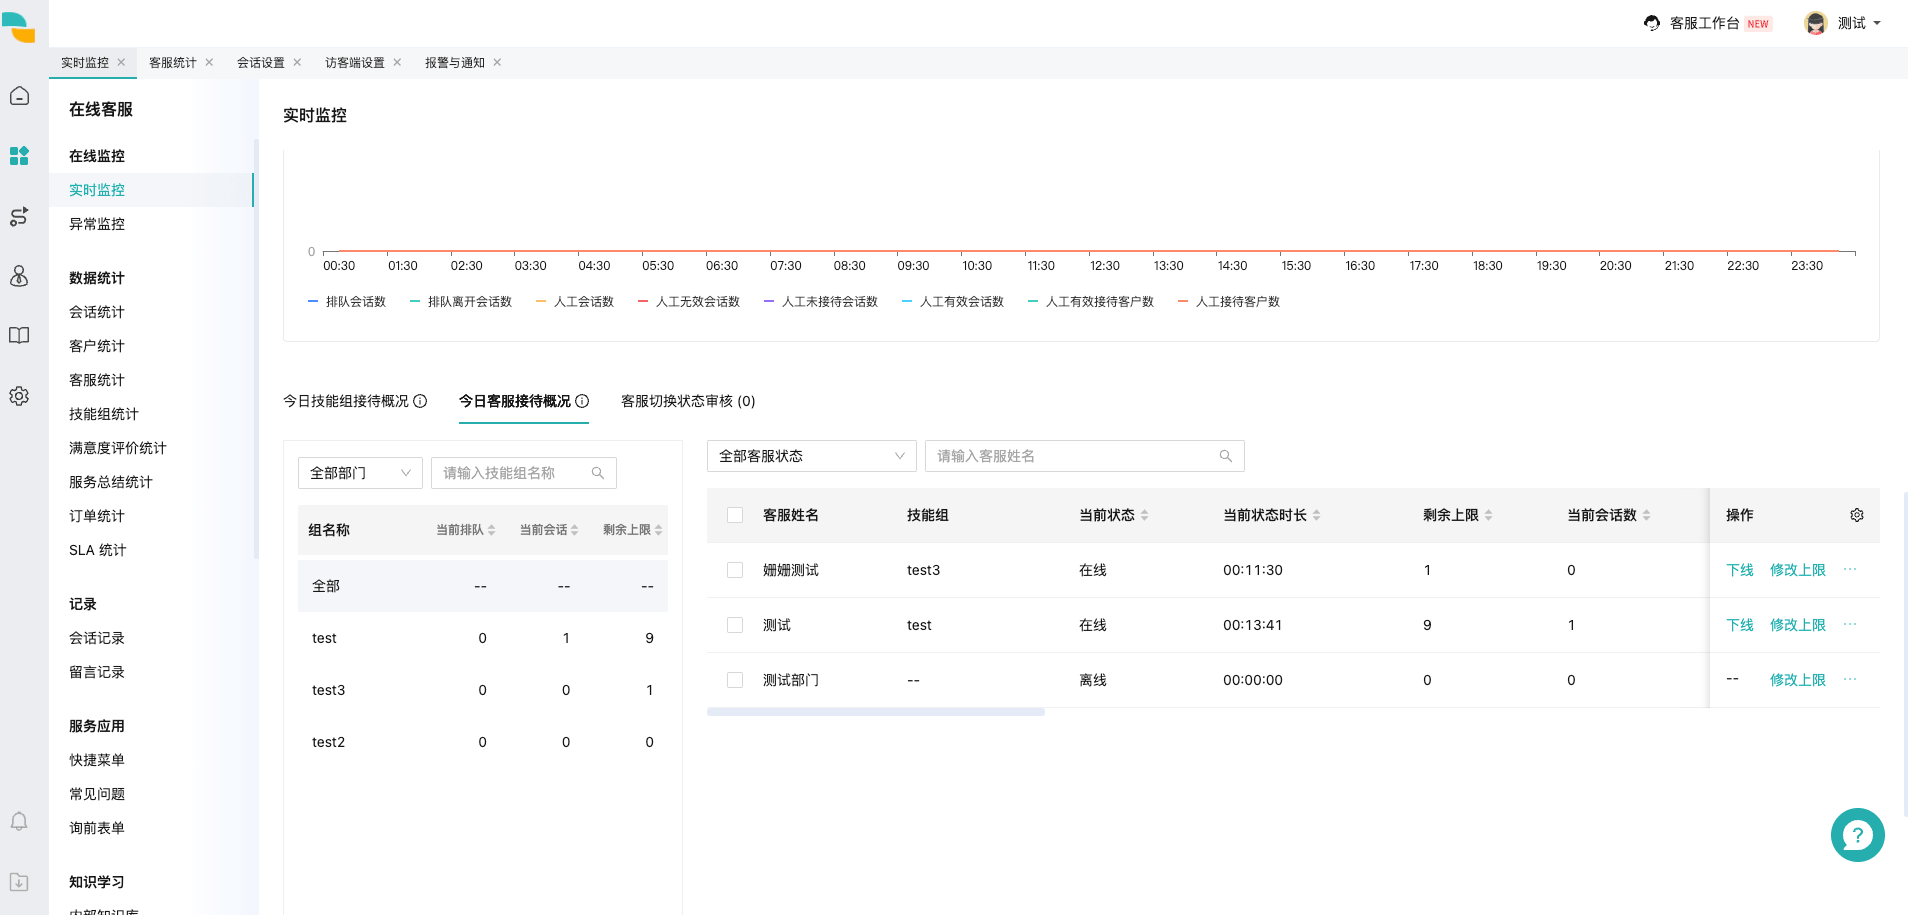This screenshot has width=1908, height=915.
Task: Close the 报警与通知 tab
Action: 497,62
